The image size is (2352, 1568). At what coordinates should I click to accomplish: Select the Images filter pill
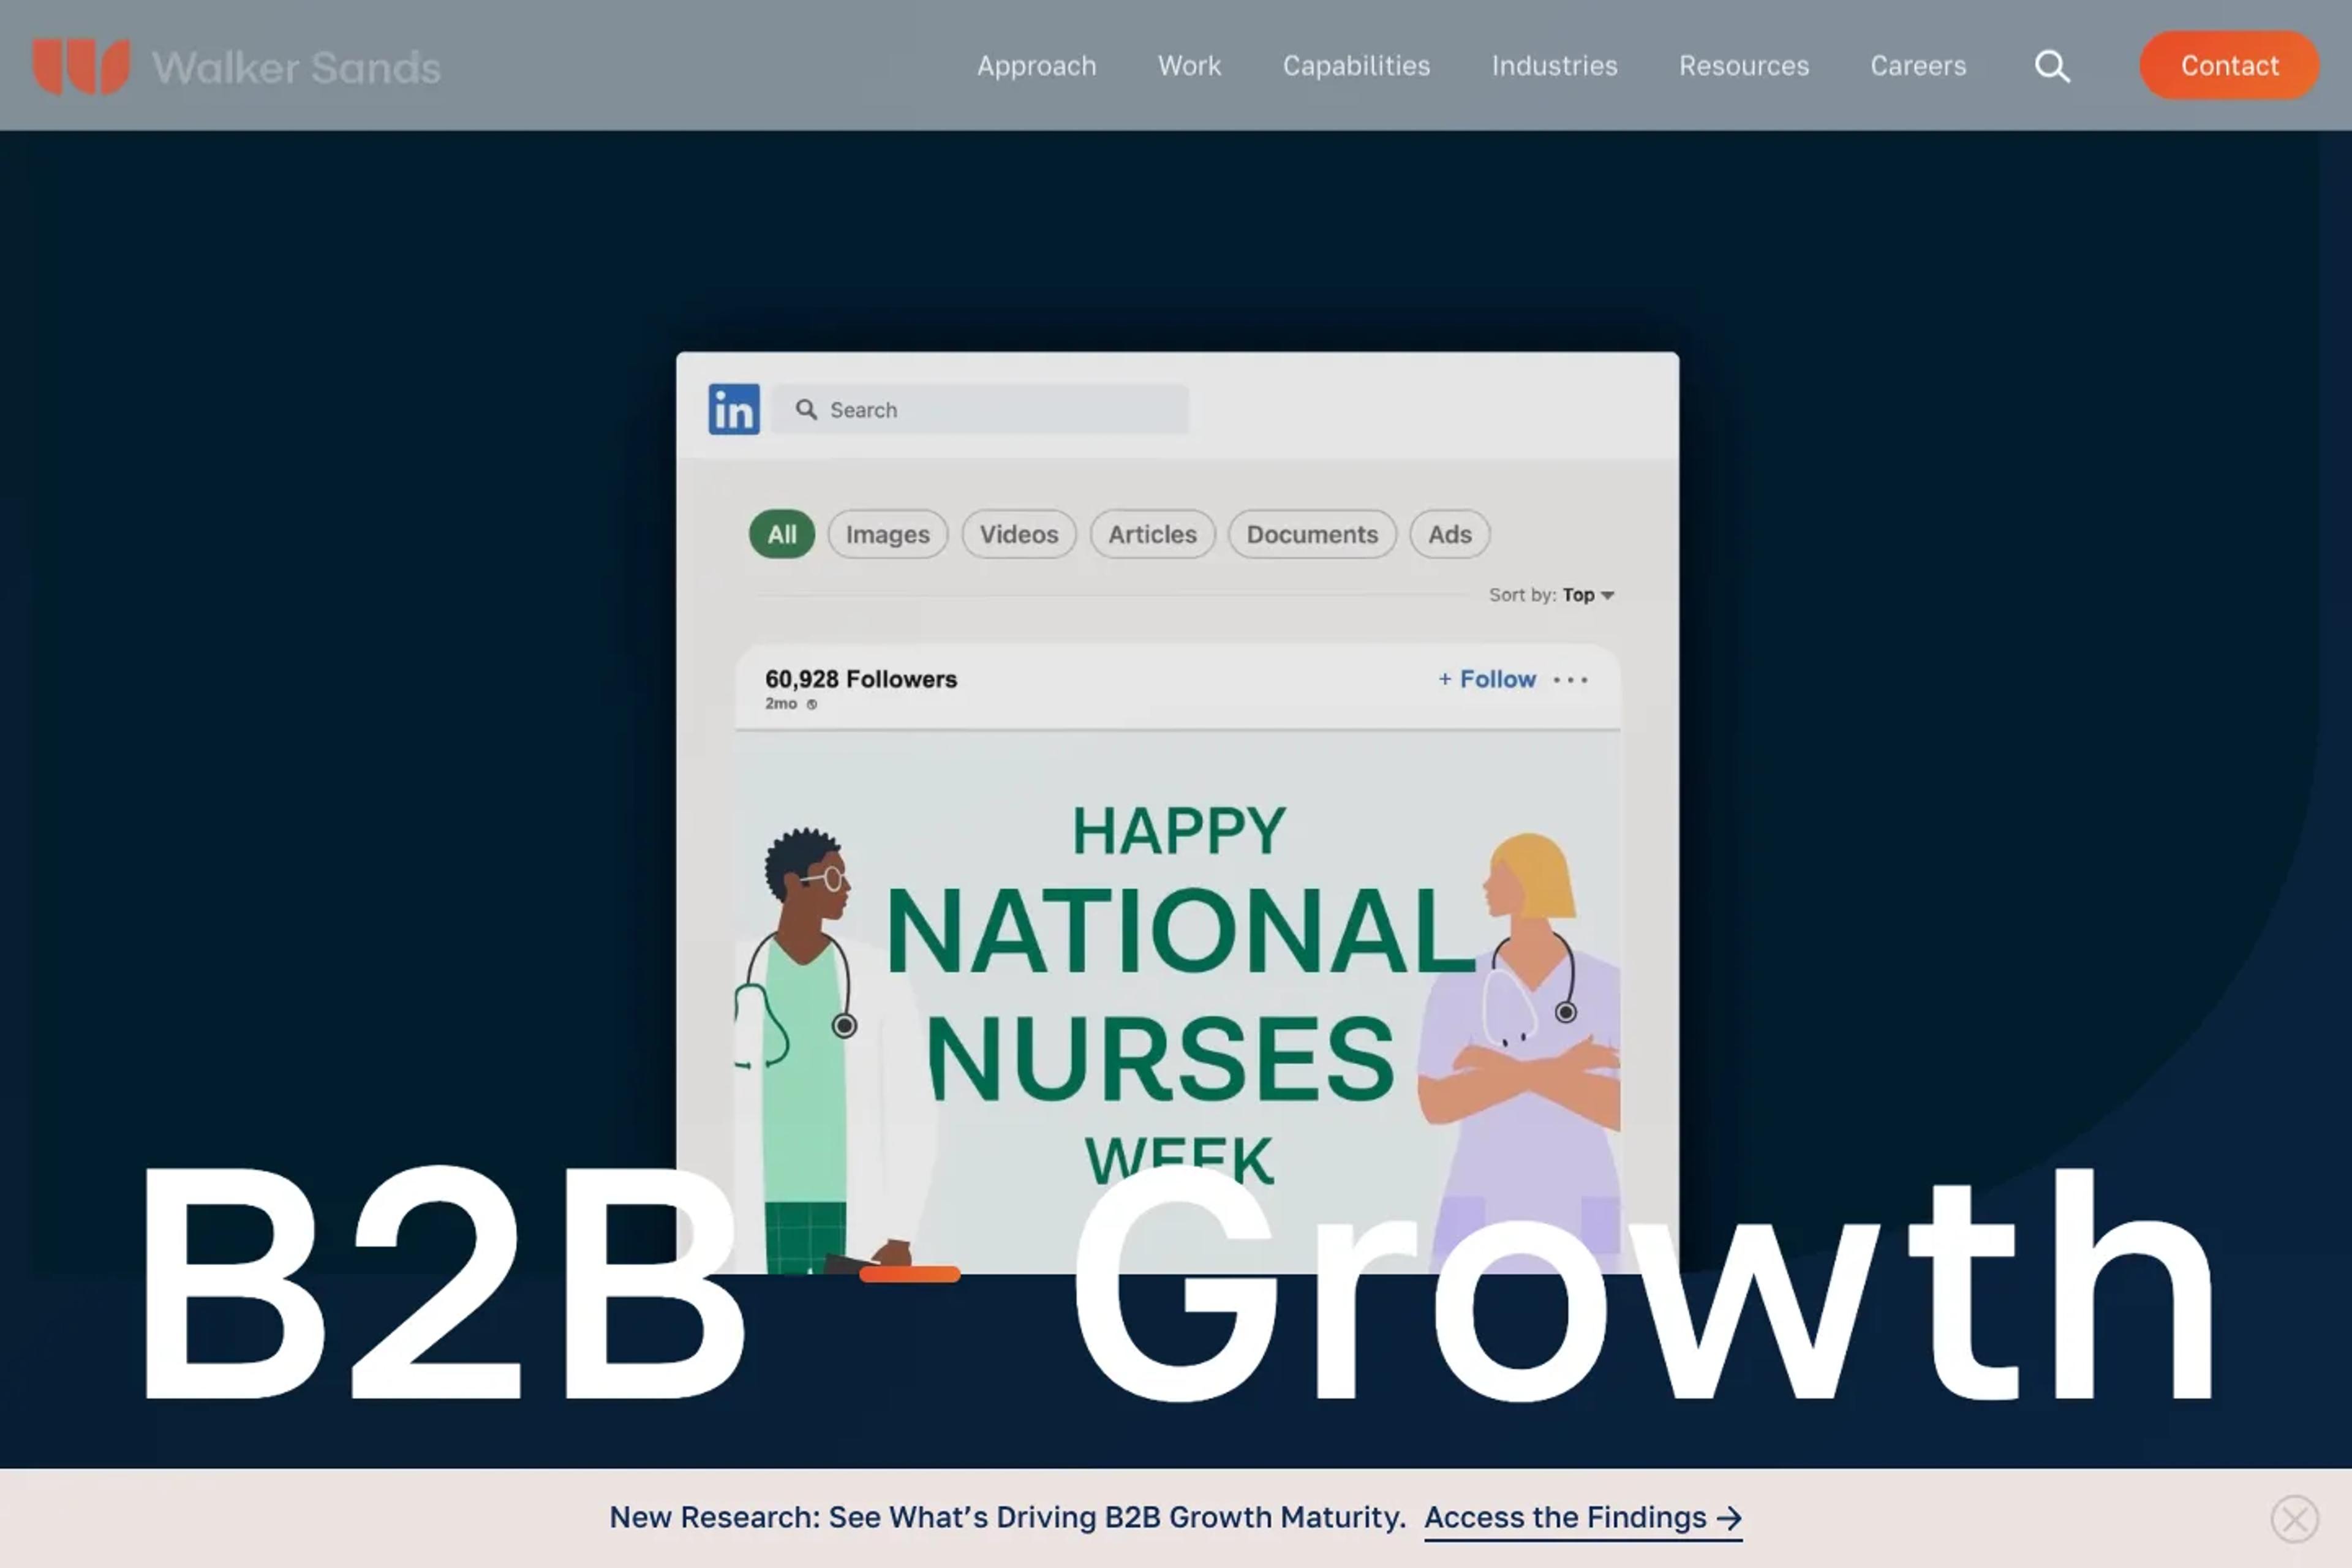[x=887, y=534]
